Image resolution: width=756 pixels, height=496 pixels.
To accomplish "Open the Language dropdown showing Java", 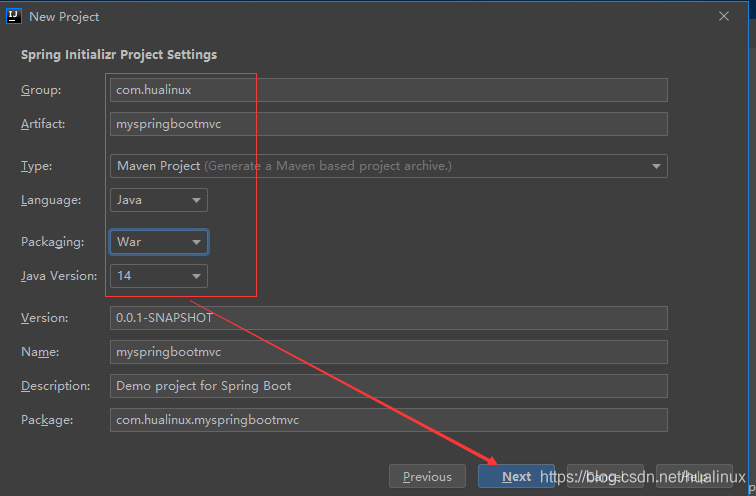I will 159,200.
